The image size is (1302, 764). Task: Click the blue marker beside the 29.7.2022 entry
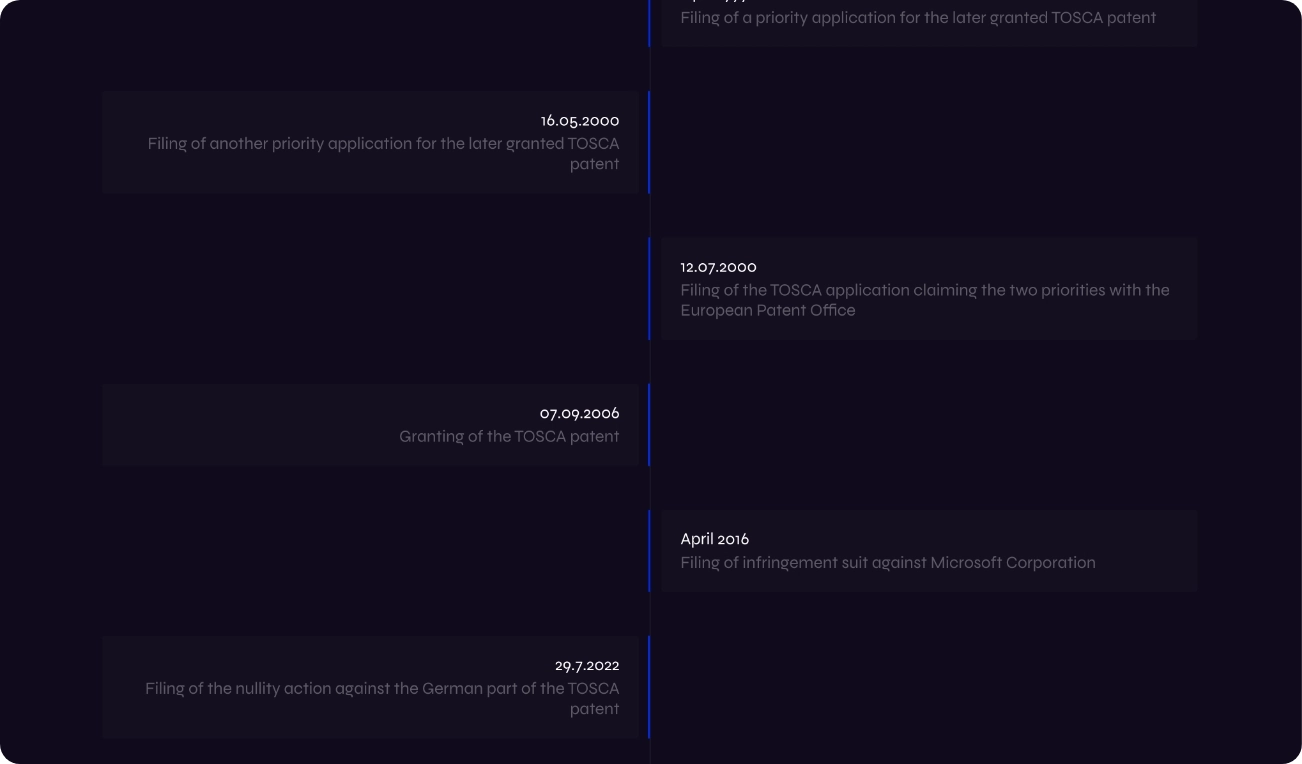[649, 687]
